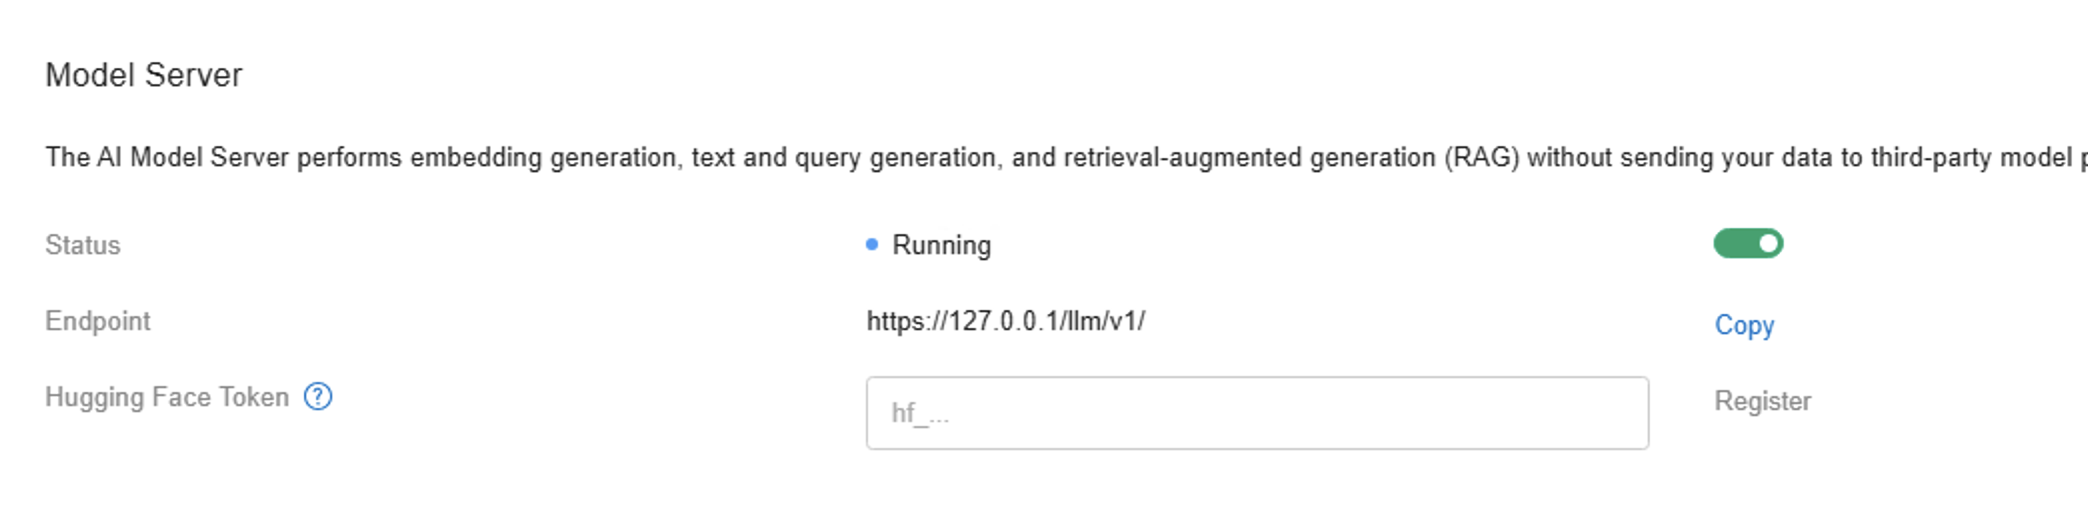
Task: Focus the Hugging Face token input field
Action: pyautogui.click(x=1257, y=413)
